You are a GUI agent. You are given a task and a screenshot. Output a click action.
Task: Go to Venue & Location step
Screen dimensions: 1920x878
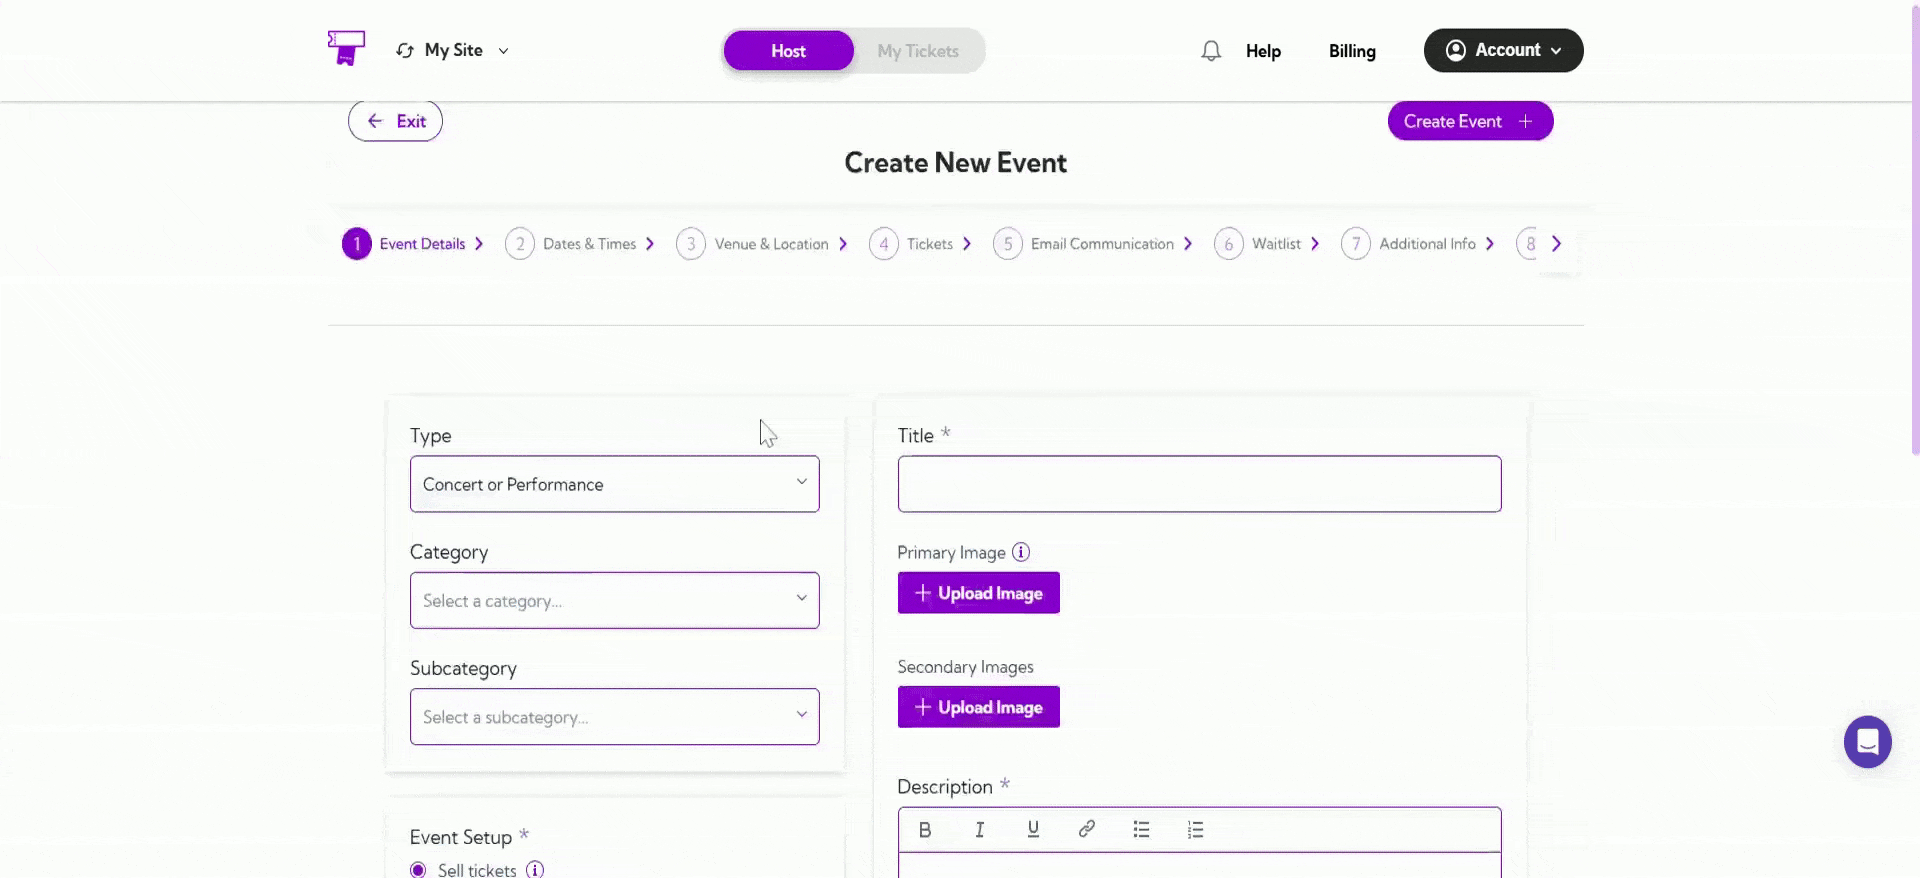tap(771, 244)
